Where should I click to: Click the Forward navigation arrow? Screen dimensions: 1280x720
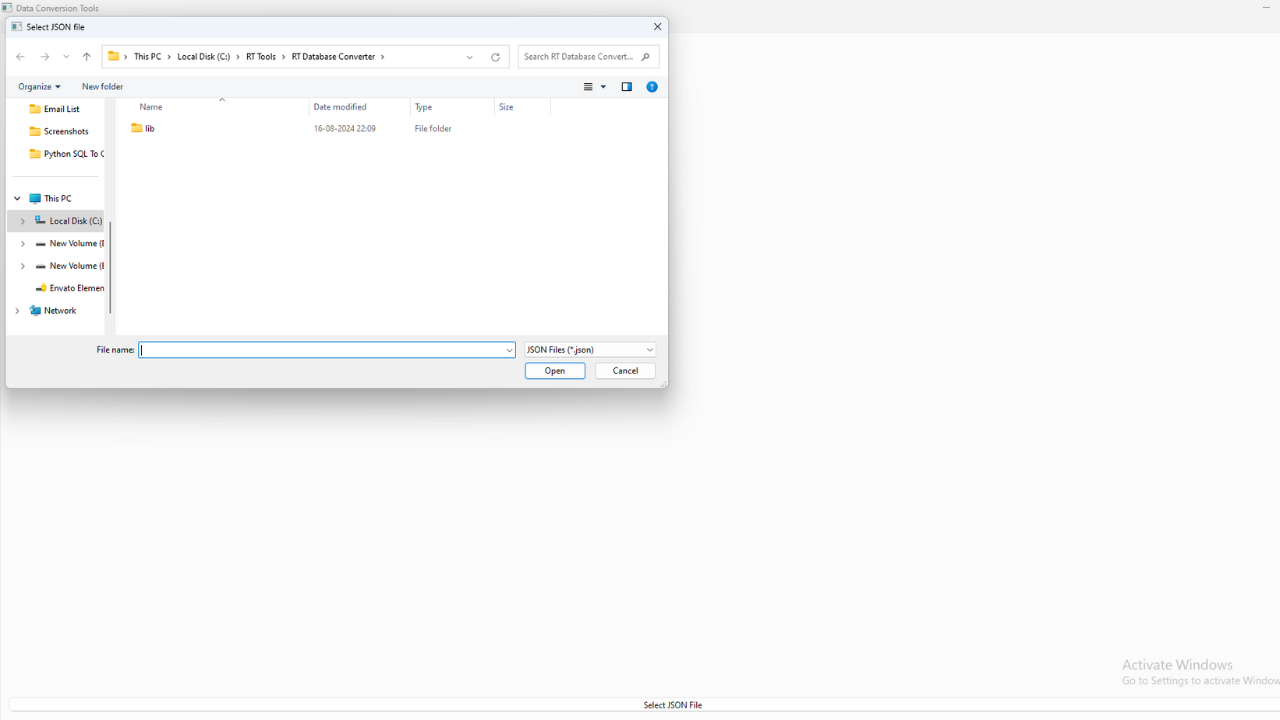pyautogui.click(x=44, y=57)
